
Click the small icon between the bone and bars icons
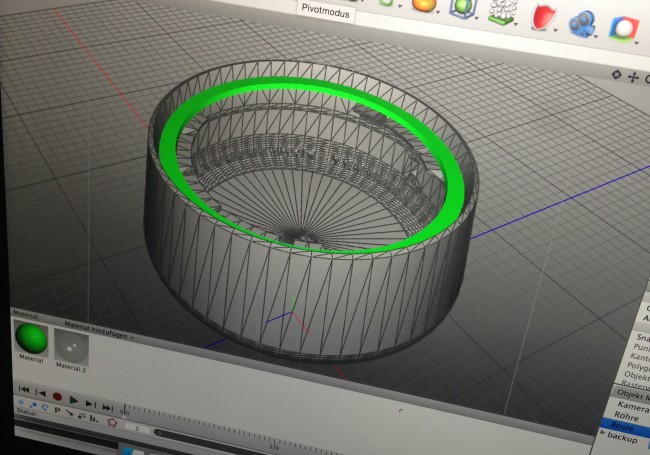[82, 416]
